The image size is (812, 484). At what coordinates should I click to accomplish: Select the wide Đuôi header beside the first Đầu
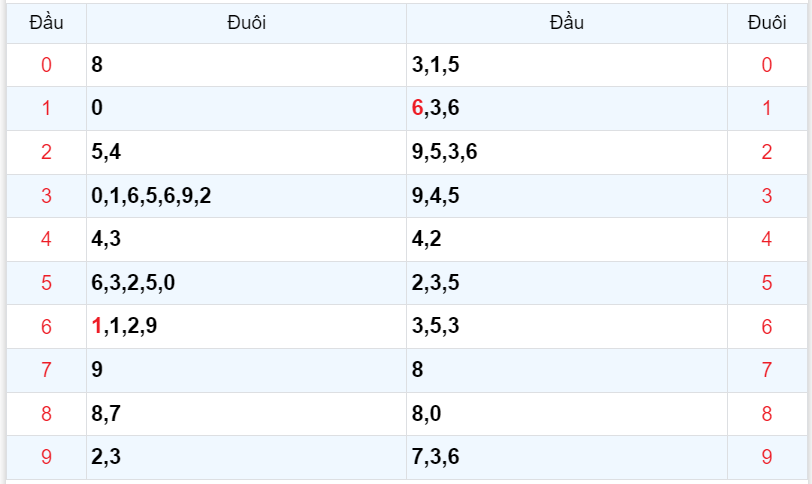pos(246,23)
